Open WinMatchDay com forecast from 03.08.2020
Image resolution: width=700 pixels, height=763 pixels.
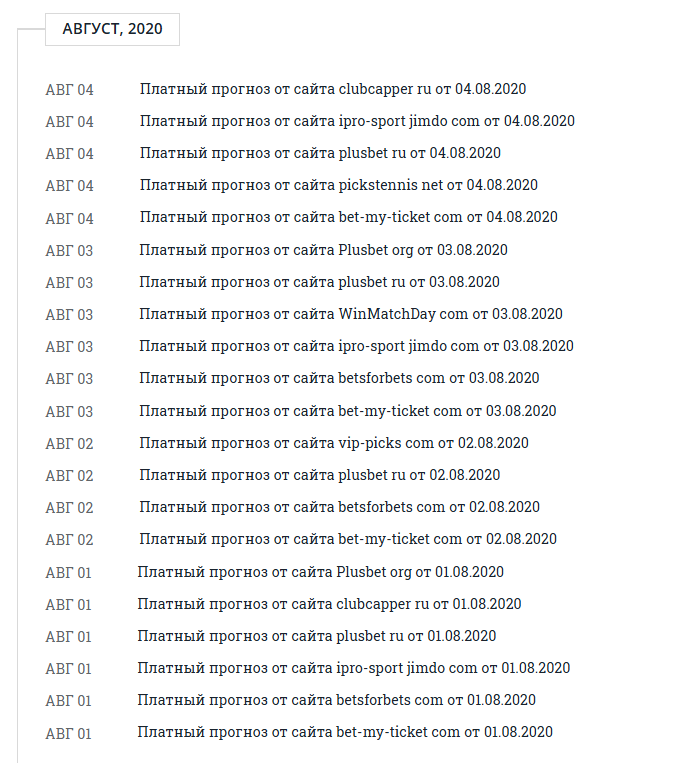(x=351, y=314)
